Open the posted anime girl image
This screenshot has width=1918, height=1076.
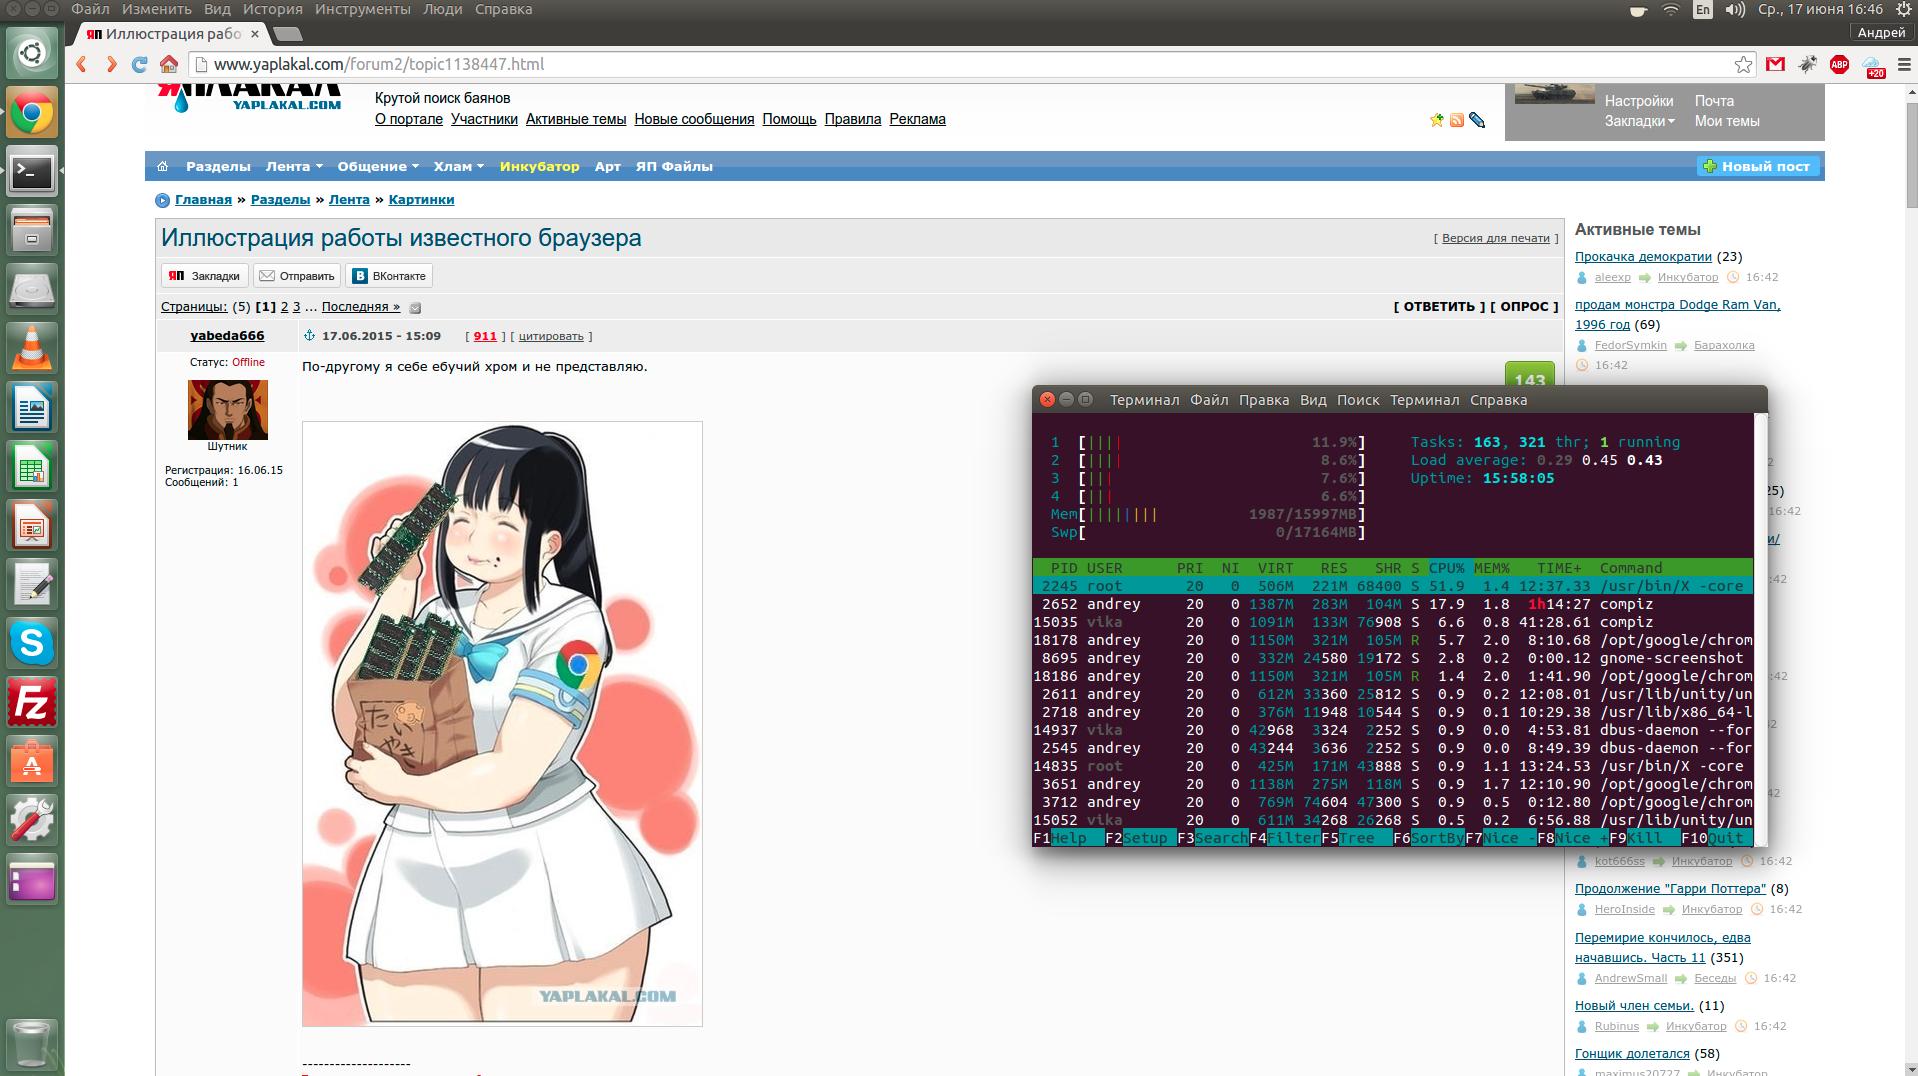[x=502, y=724]
